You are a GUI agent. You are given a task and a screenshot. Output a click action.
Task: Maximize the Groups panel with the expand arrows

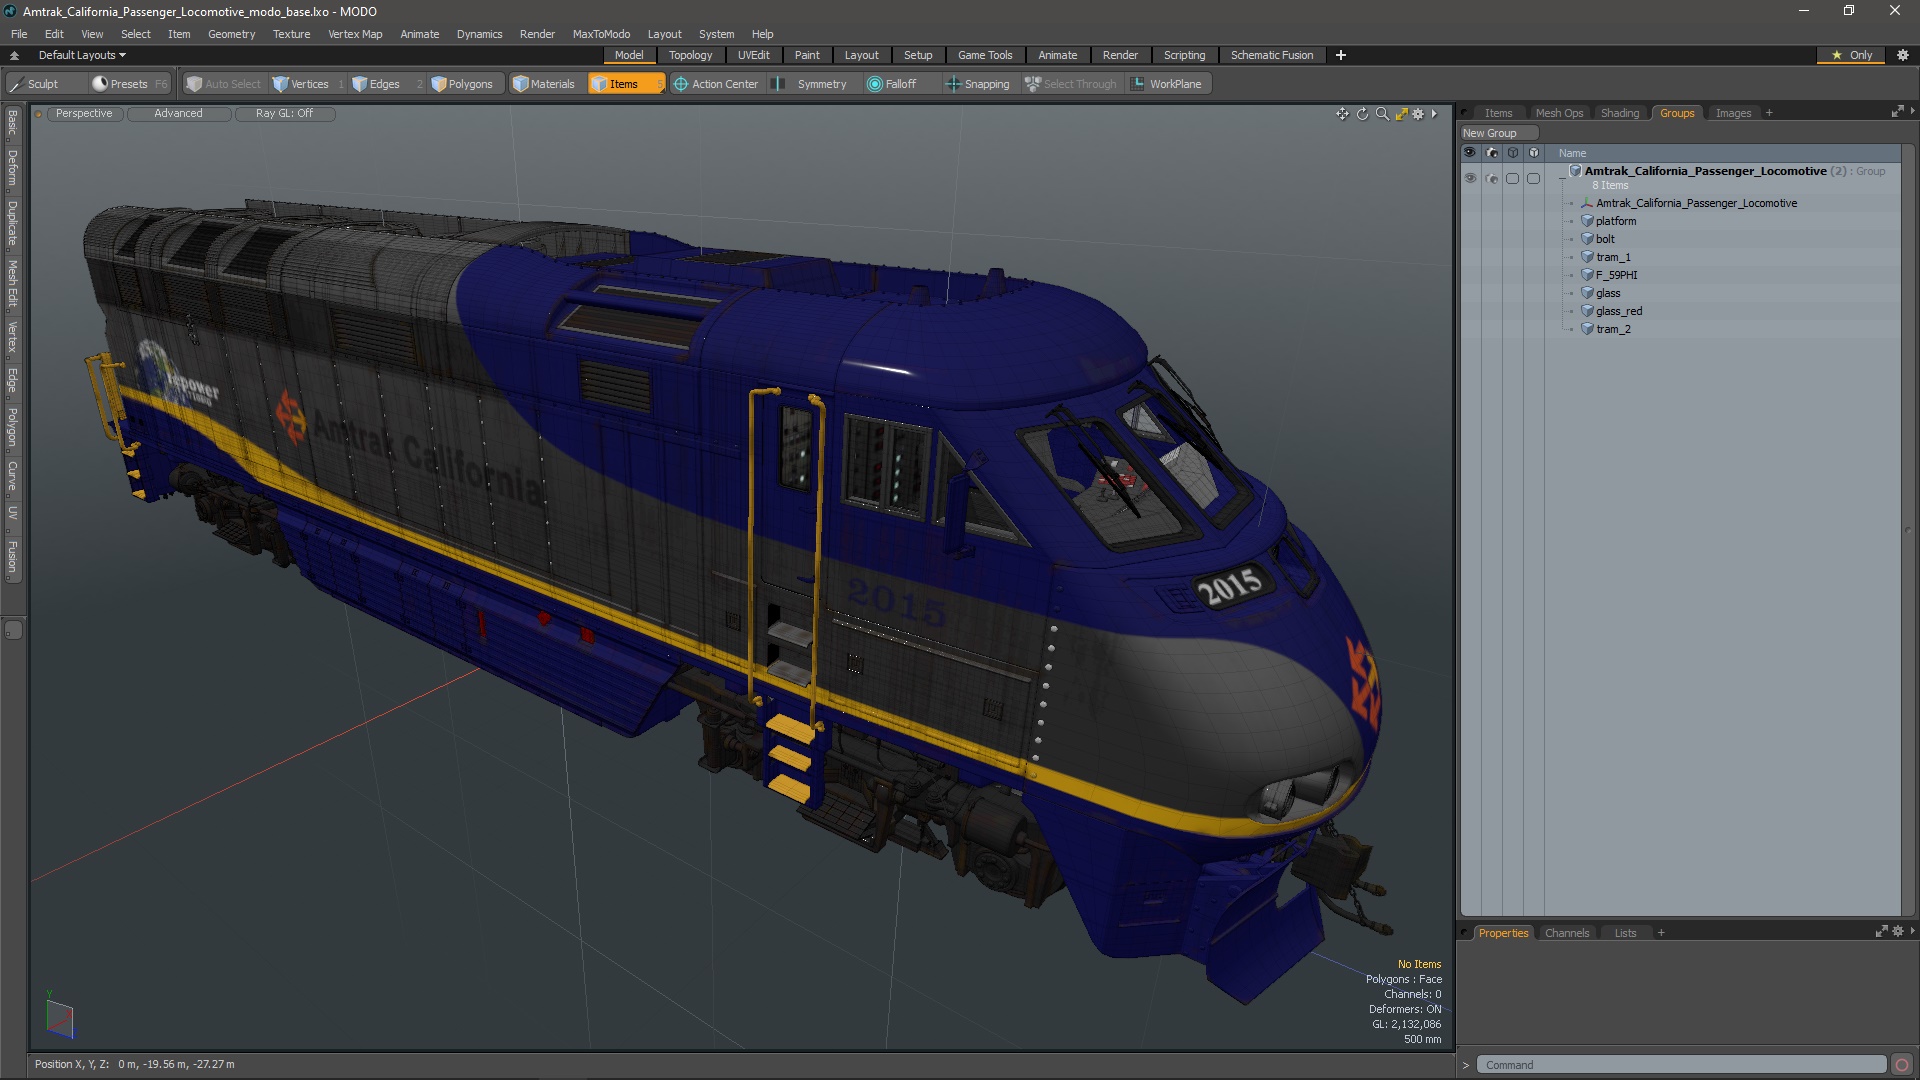pos(1897,112)
